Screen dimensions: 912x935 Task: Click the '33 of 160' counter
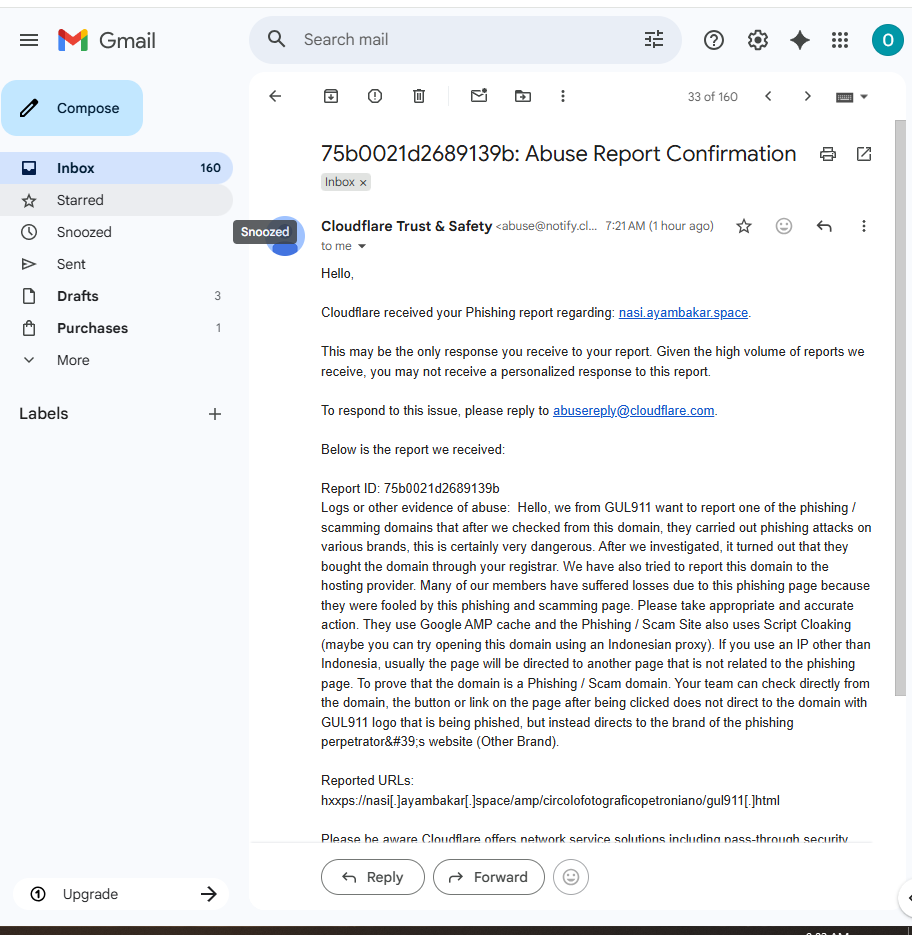tap(712, 97)
